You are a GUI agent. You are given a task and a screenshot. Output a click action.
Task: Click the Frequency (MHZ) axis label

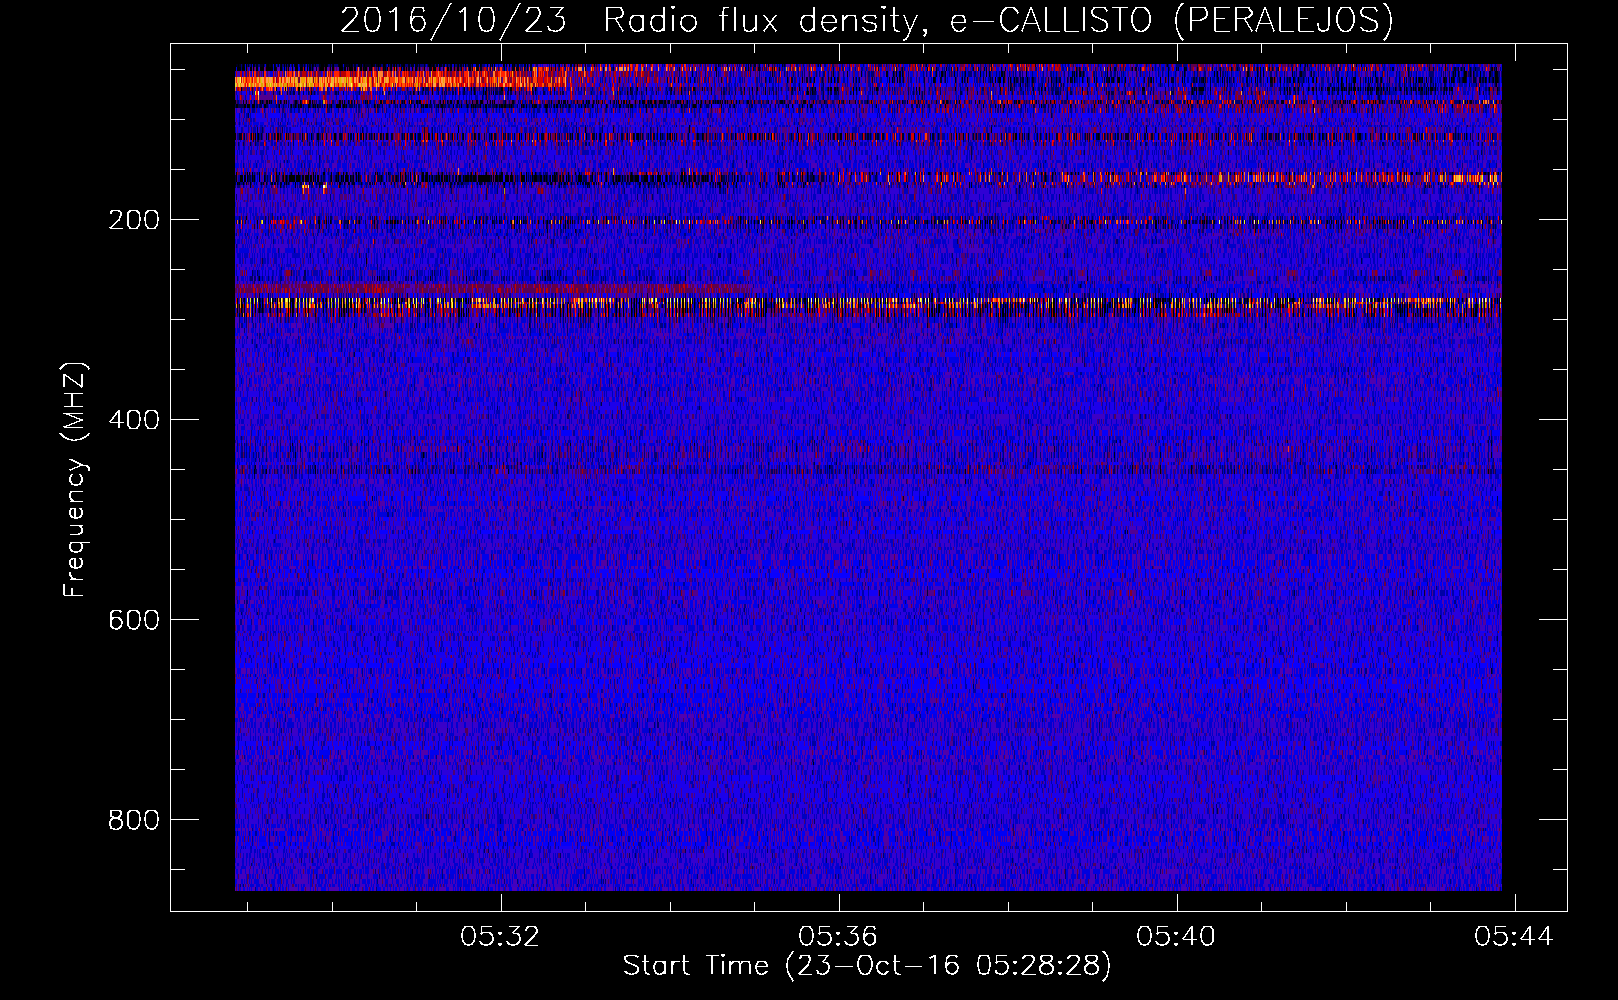pos(75,479)
